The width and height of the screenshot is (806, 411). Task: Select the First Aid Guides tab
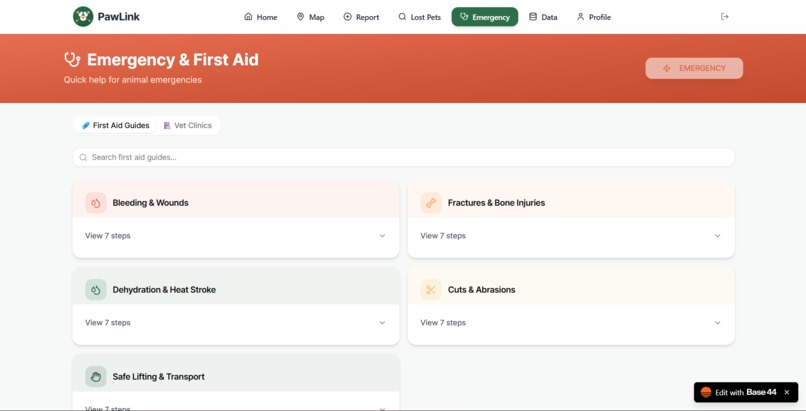[116, 125]
